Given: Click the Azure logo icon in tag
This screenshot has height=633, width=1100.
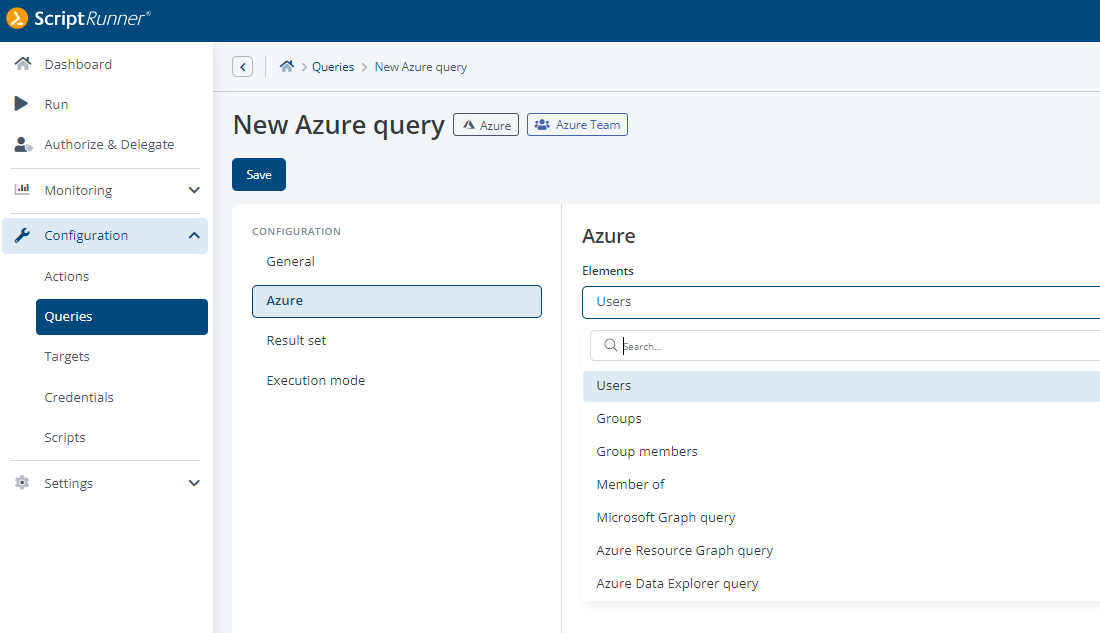Looking at the screenshot, I should click(x=469, y=125).
